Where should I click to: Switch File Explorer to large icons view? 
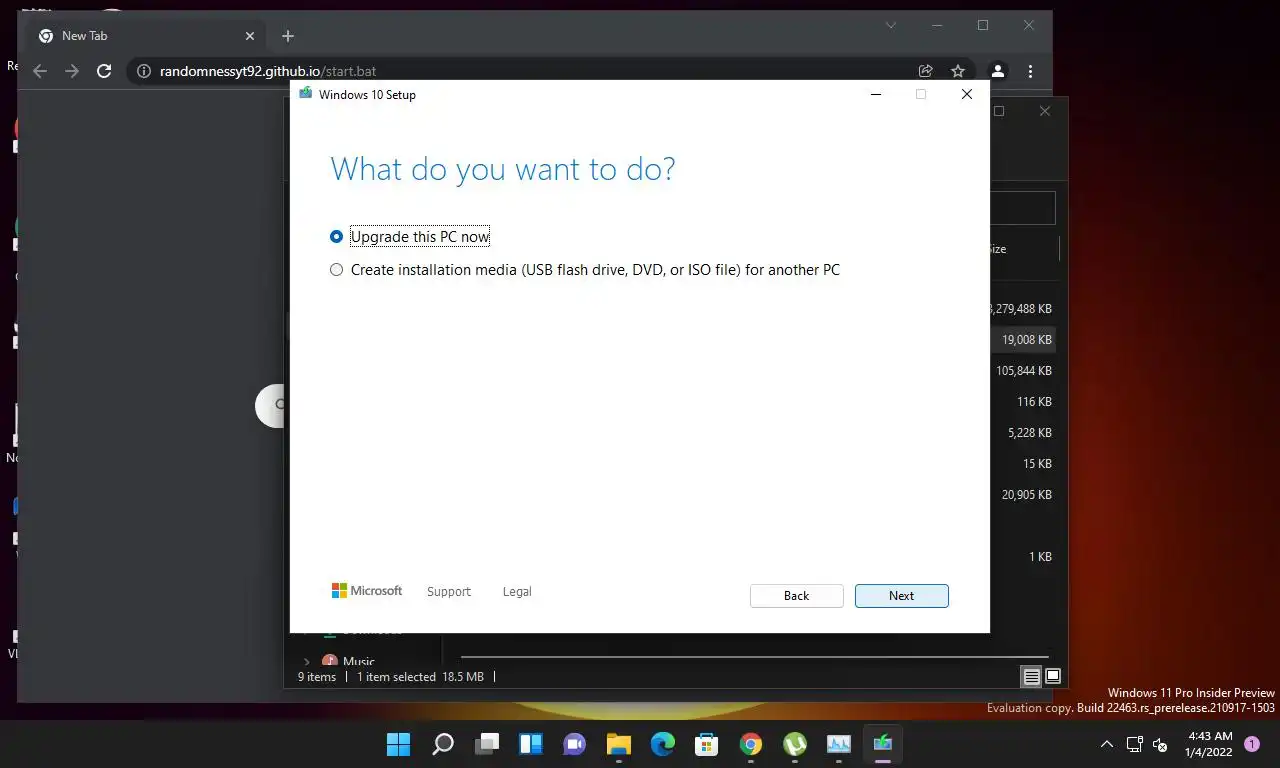pyautogui.click(x=1053, y=677)
